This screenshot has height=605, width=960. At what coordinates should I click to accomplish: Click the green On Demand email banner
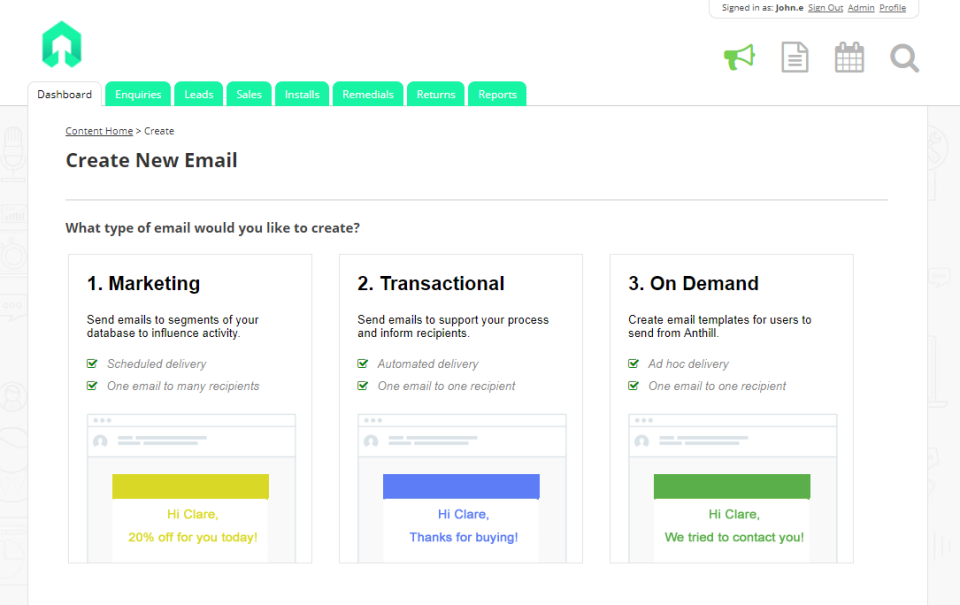pos(732,486)
